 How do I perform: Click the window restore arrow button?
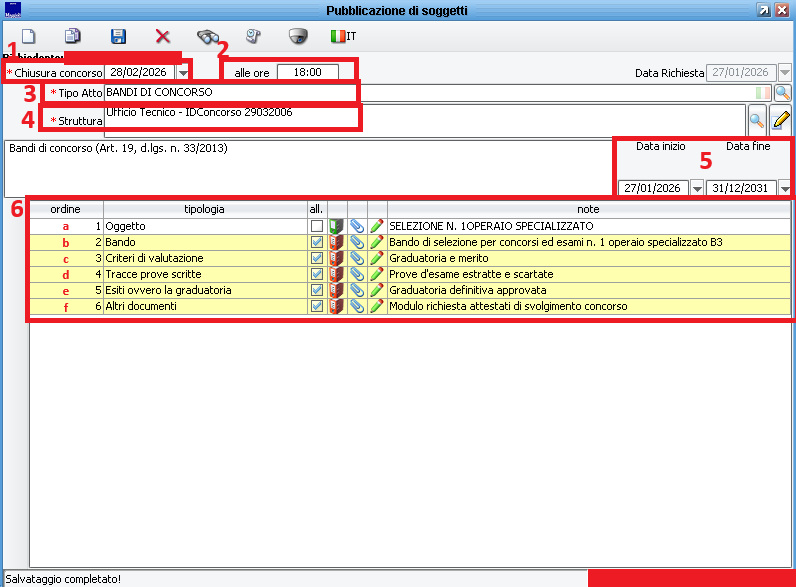[762, 10]
